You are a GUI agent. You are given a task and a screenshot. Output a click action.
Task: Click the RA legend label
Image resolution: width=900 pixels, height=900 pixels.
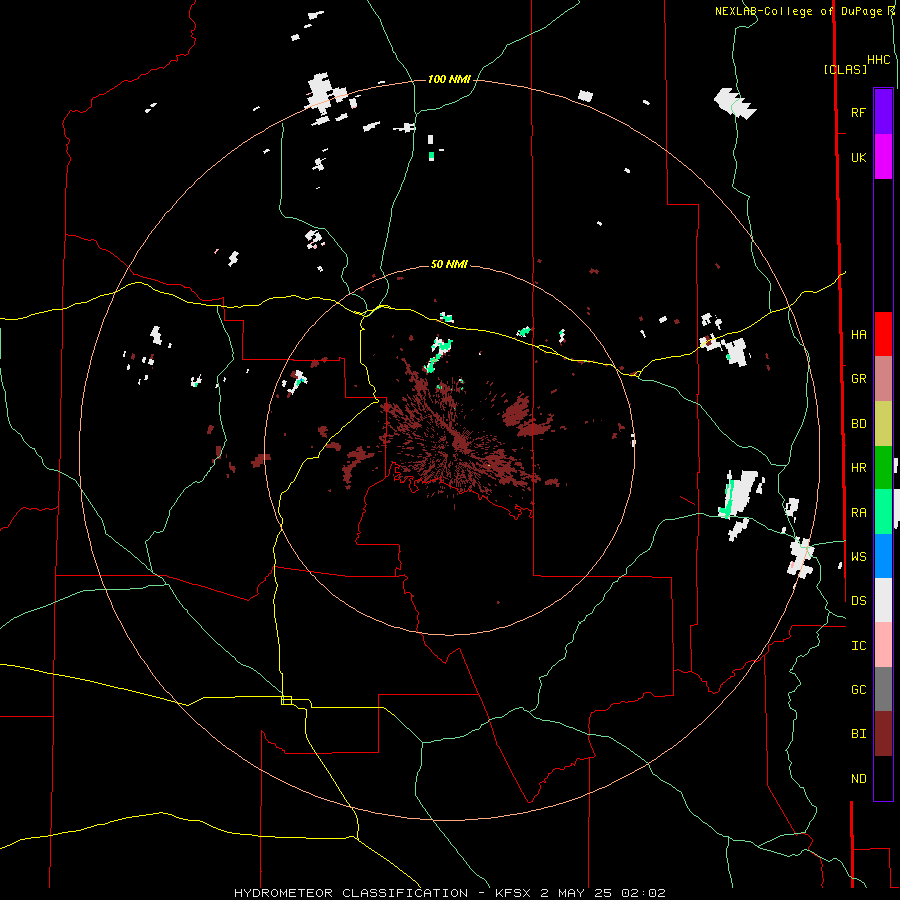(858, 513)
